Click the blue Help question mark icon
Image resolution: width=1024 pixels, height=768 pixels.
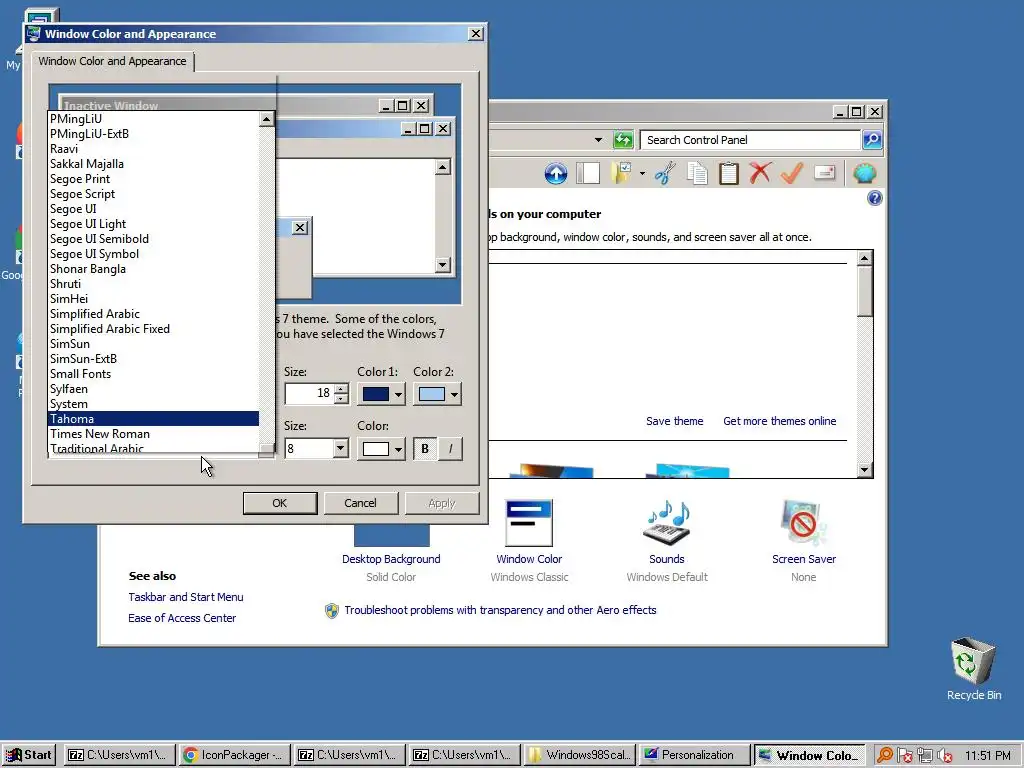pyautogui.click(x=874, y=198)
